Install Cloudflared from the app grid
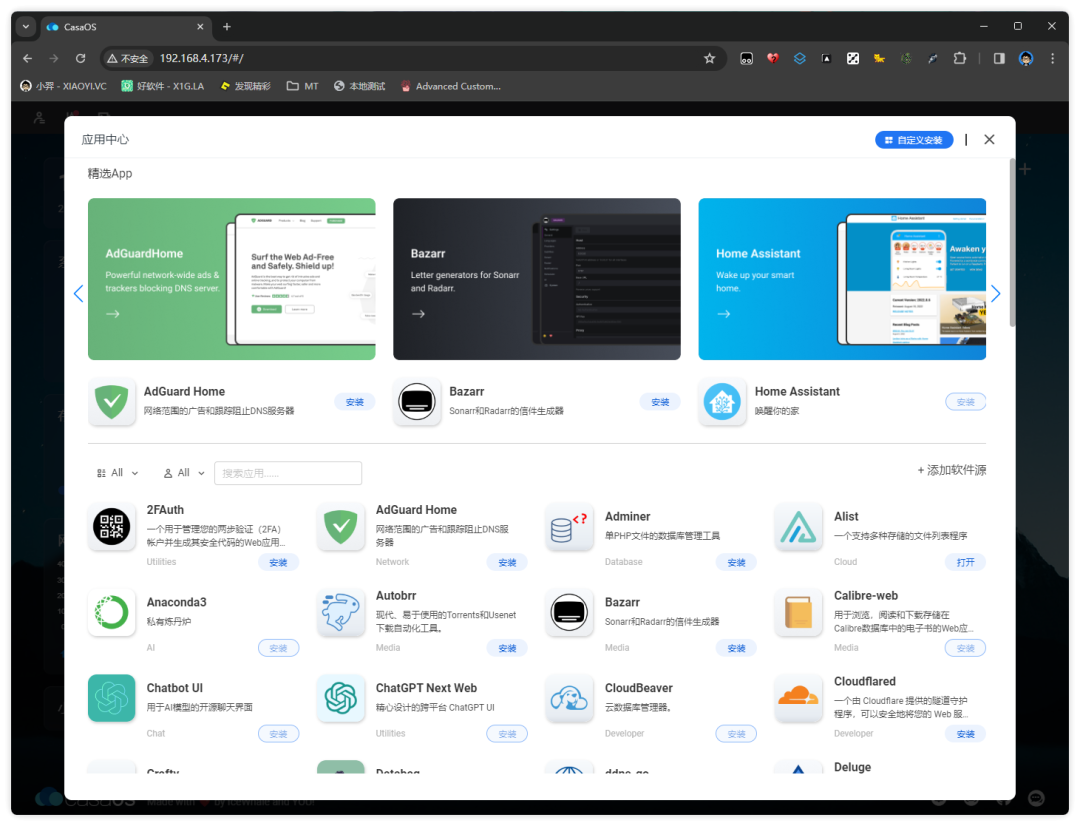 pyautogui.click(x=966, y=734)
